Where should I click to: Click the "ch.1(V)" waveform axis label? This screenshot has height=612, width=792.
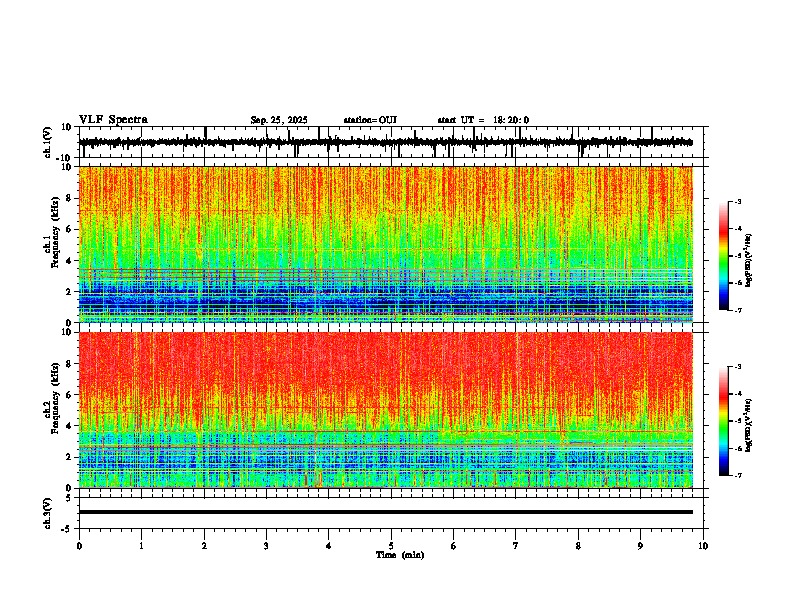click(48, 142)
